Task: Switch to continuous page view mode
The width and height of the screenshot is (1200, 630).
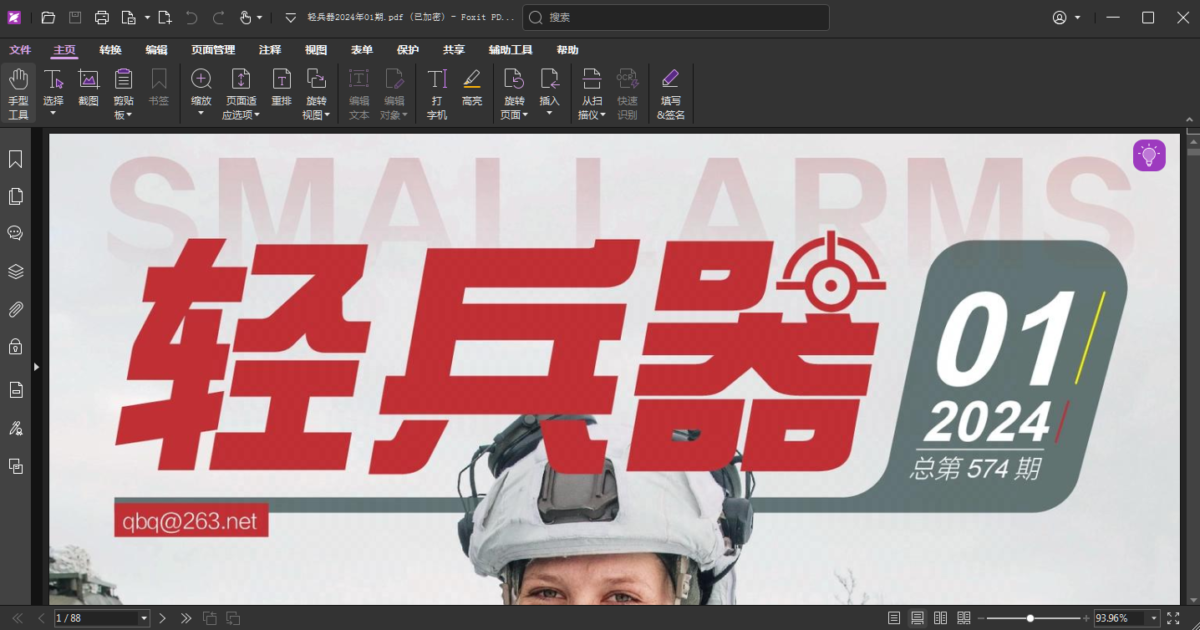Action: click(916, 618)
